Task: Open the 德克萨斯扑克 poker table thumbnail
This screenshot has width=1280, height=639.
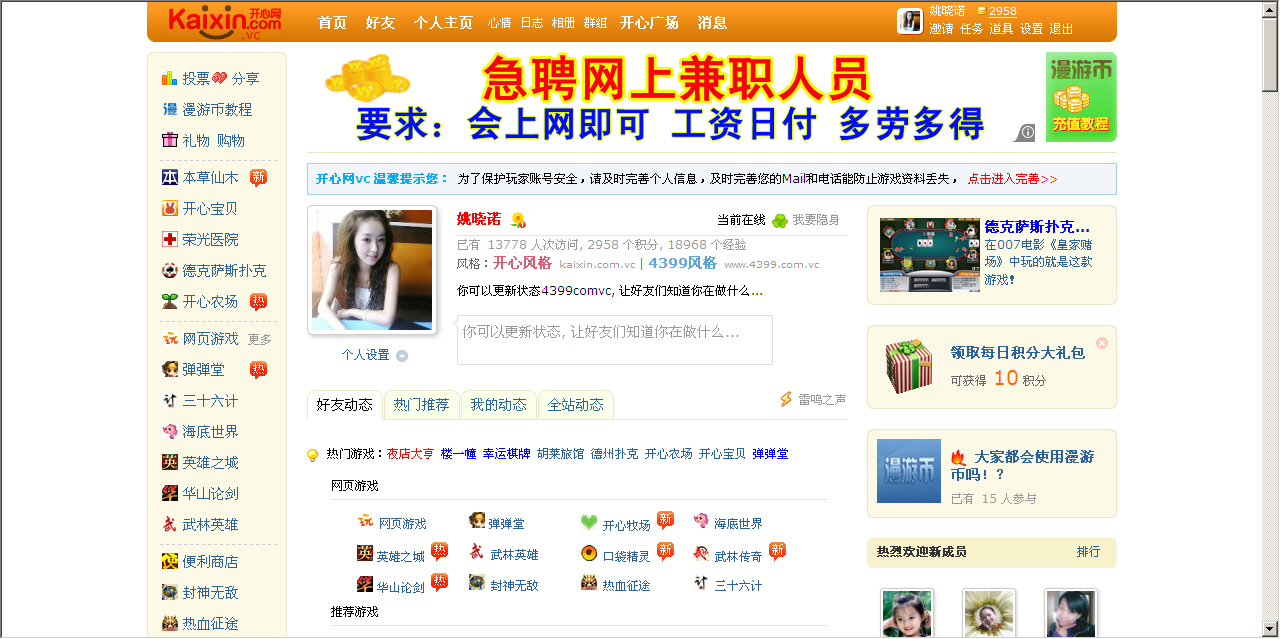Action: point(929,255)
